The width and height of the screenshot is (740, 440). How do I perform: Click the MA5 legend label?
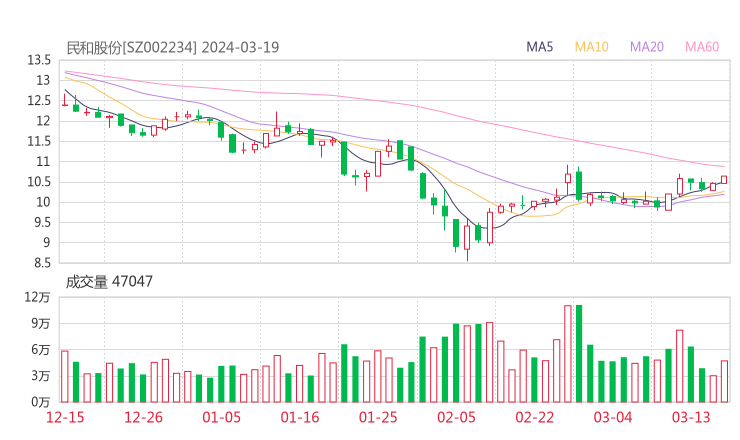pyautogui.click(x=539, y=47)
